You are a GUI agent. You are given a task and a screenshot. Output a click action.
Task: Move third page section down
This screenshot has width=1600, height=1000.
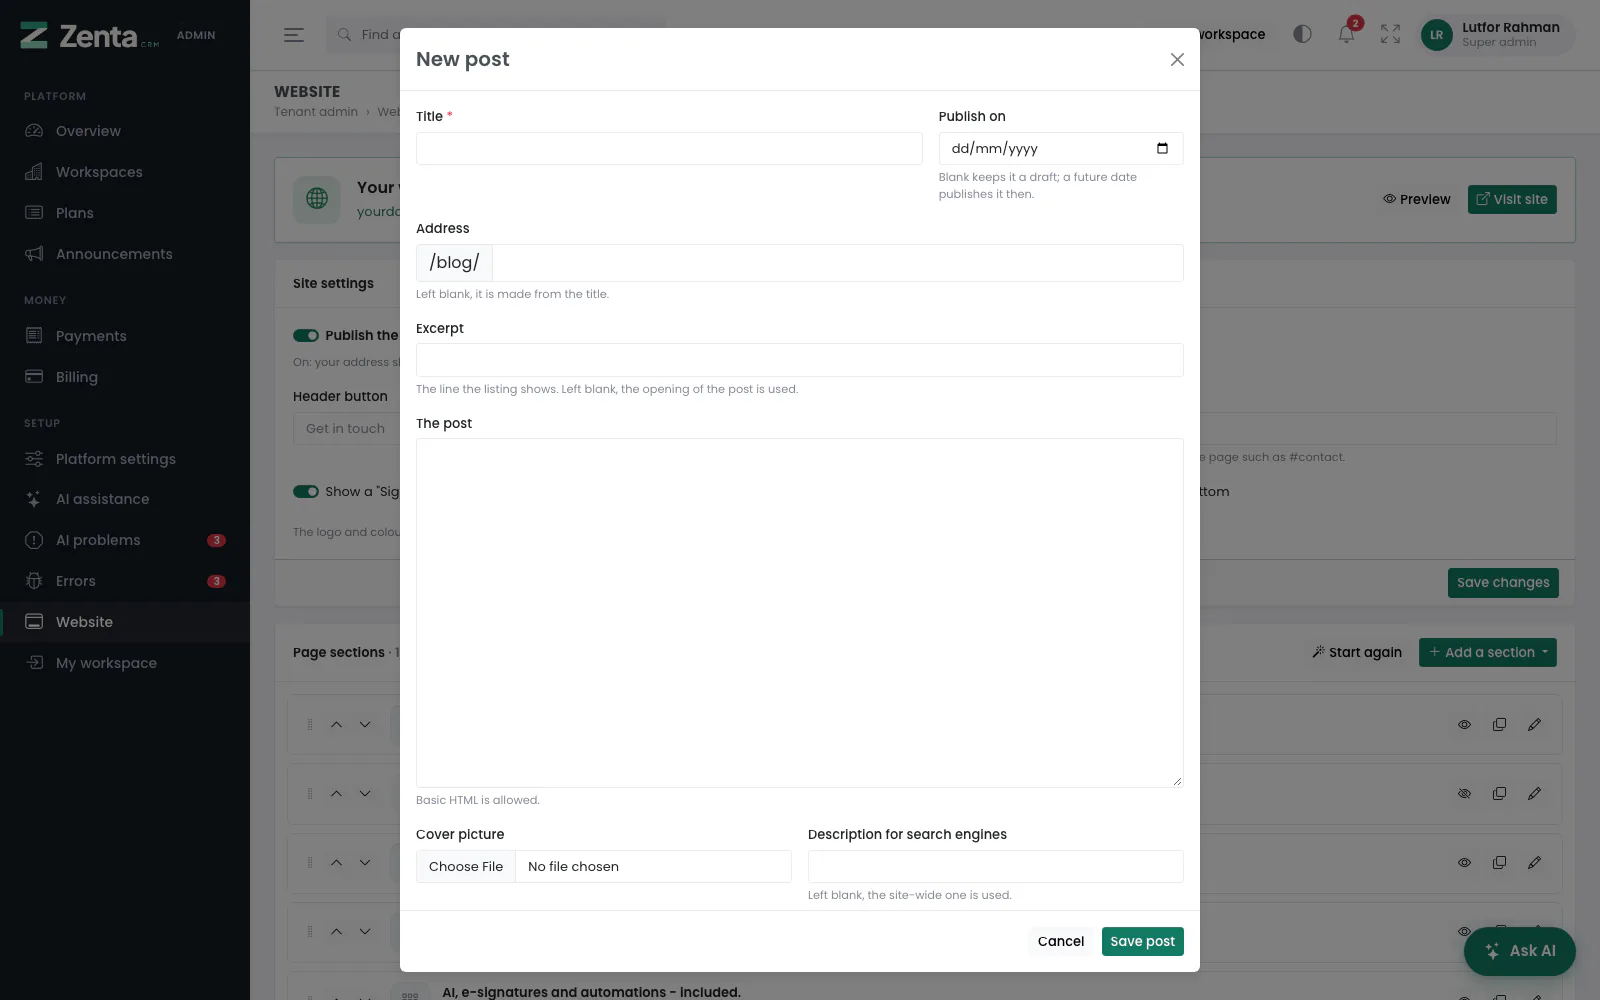[365, 862]
